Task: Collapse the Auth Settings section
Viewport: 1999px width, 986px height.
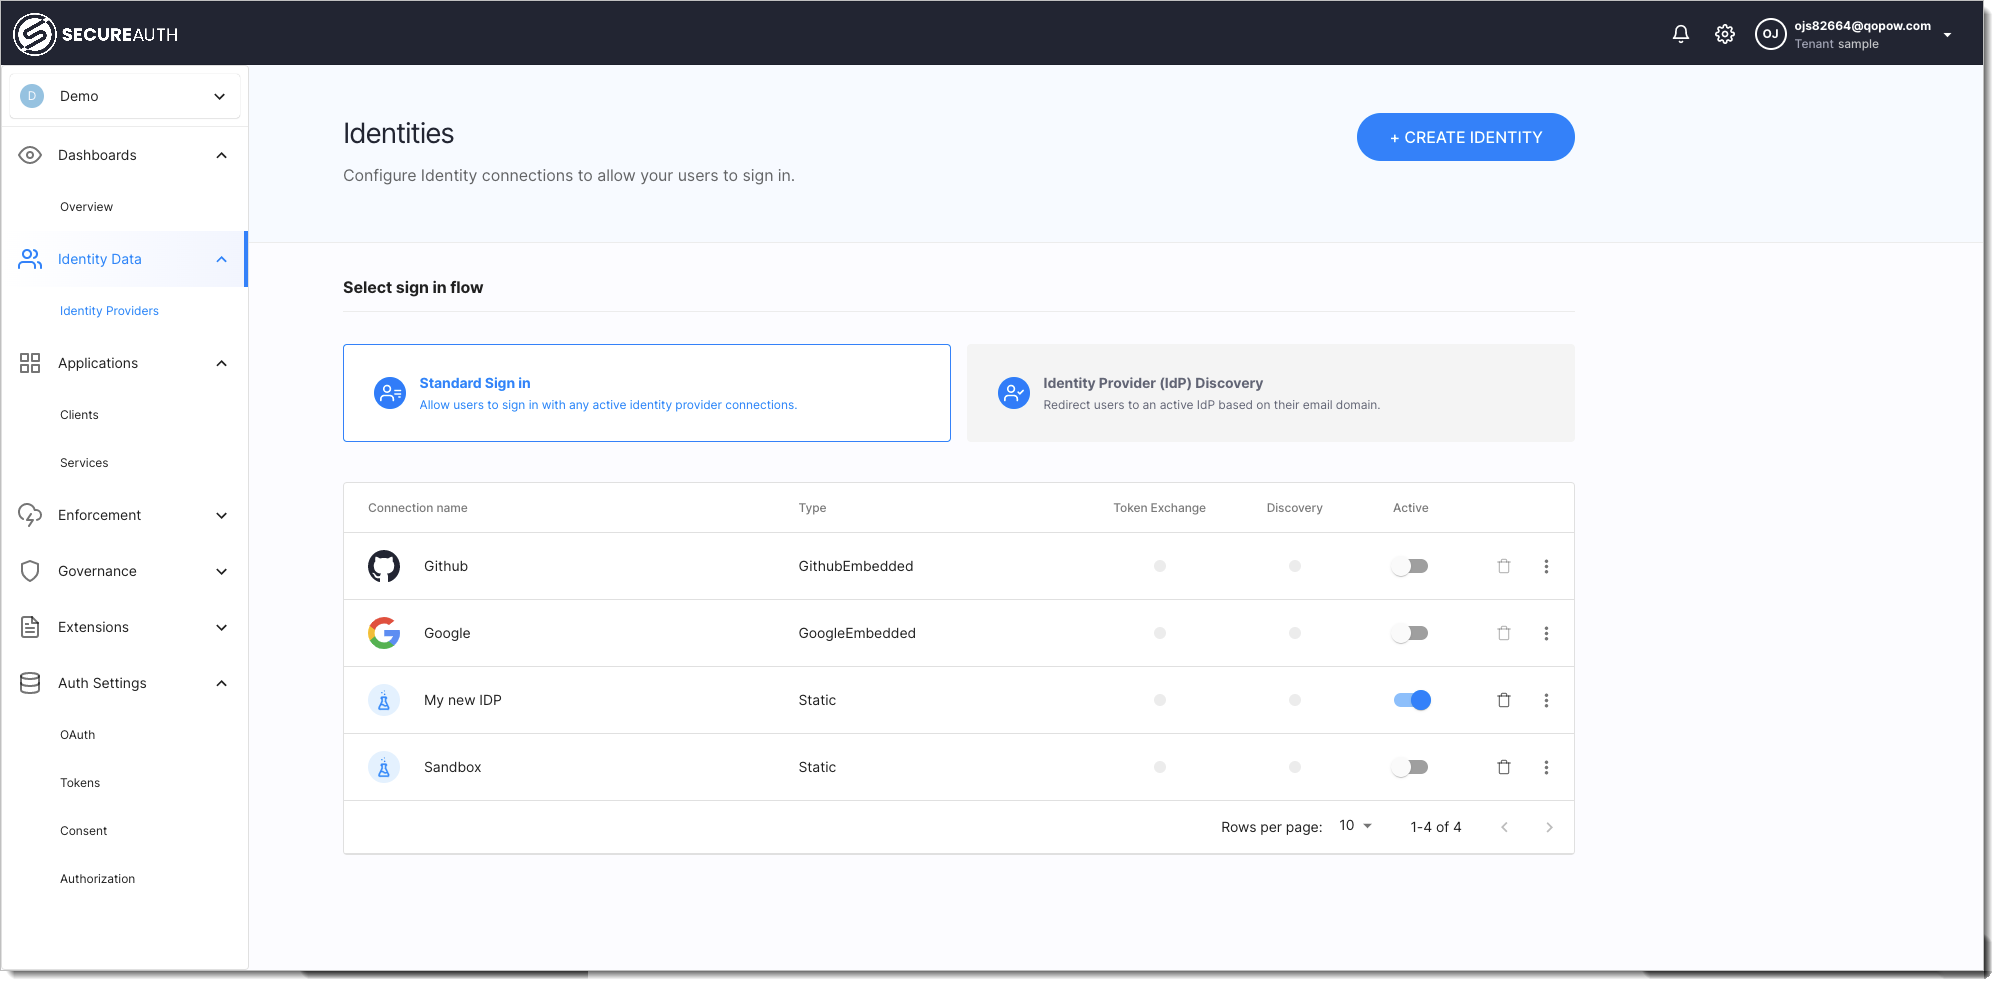Action: pos(222,683)
